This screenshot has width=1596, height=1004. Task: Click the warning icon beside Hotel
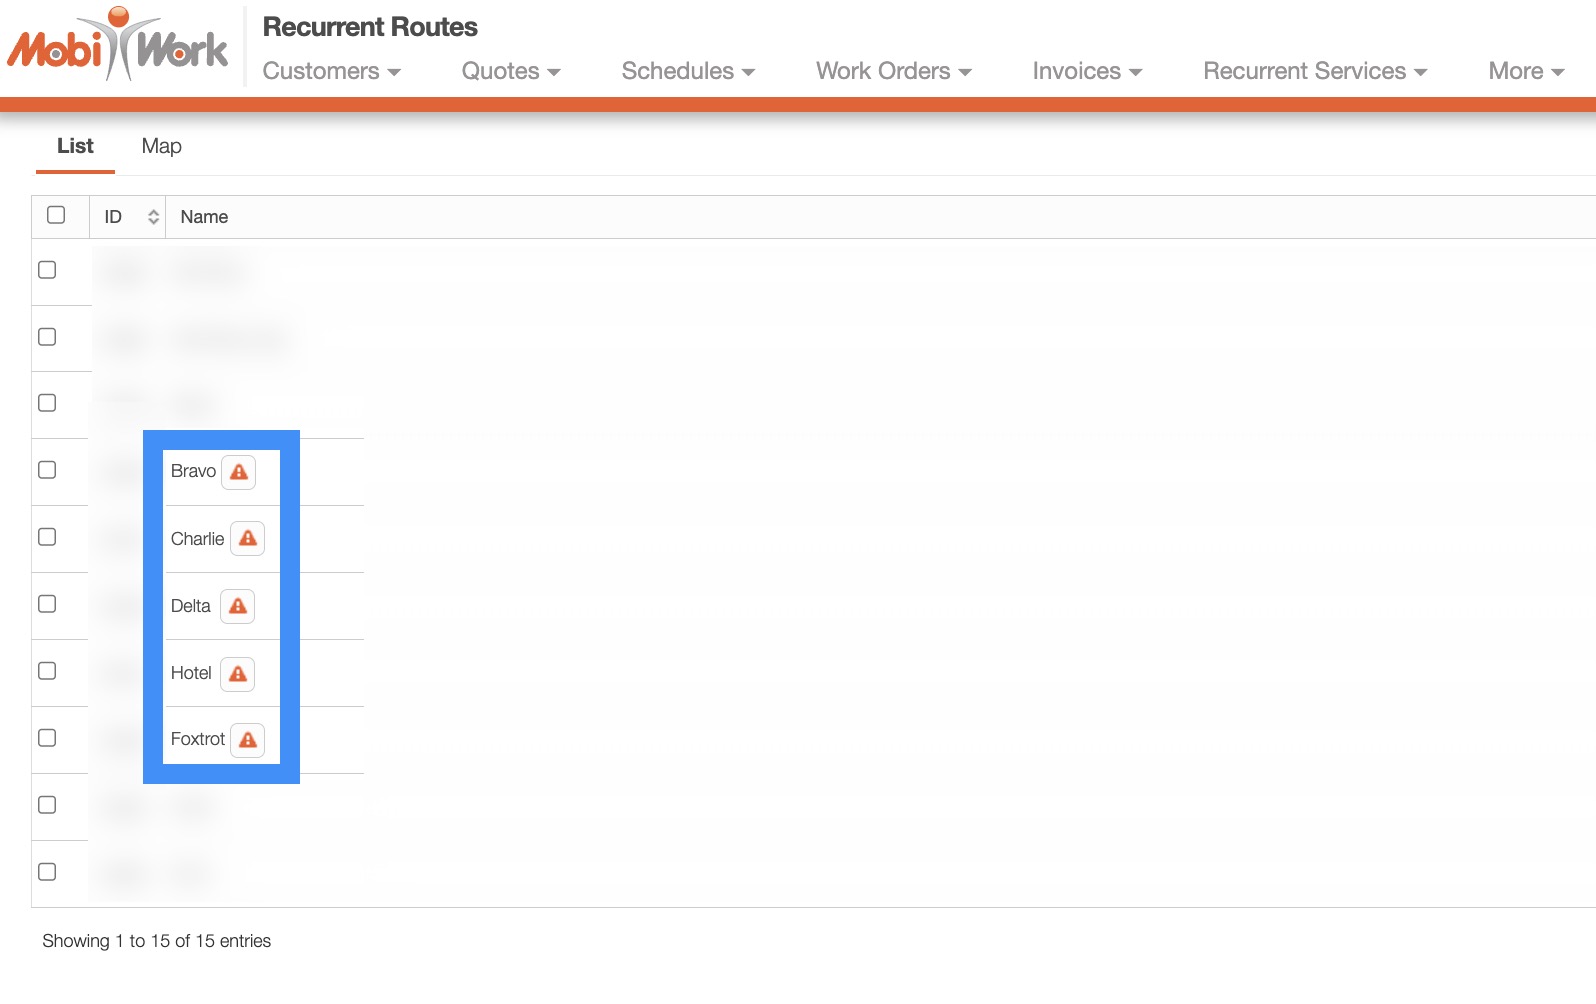point(238,674)
